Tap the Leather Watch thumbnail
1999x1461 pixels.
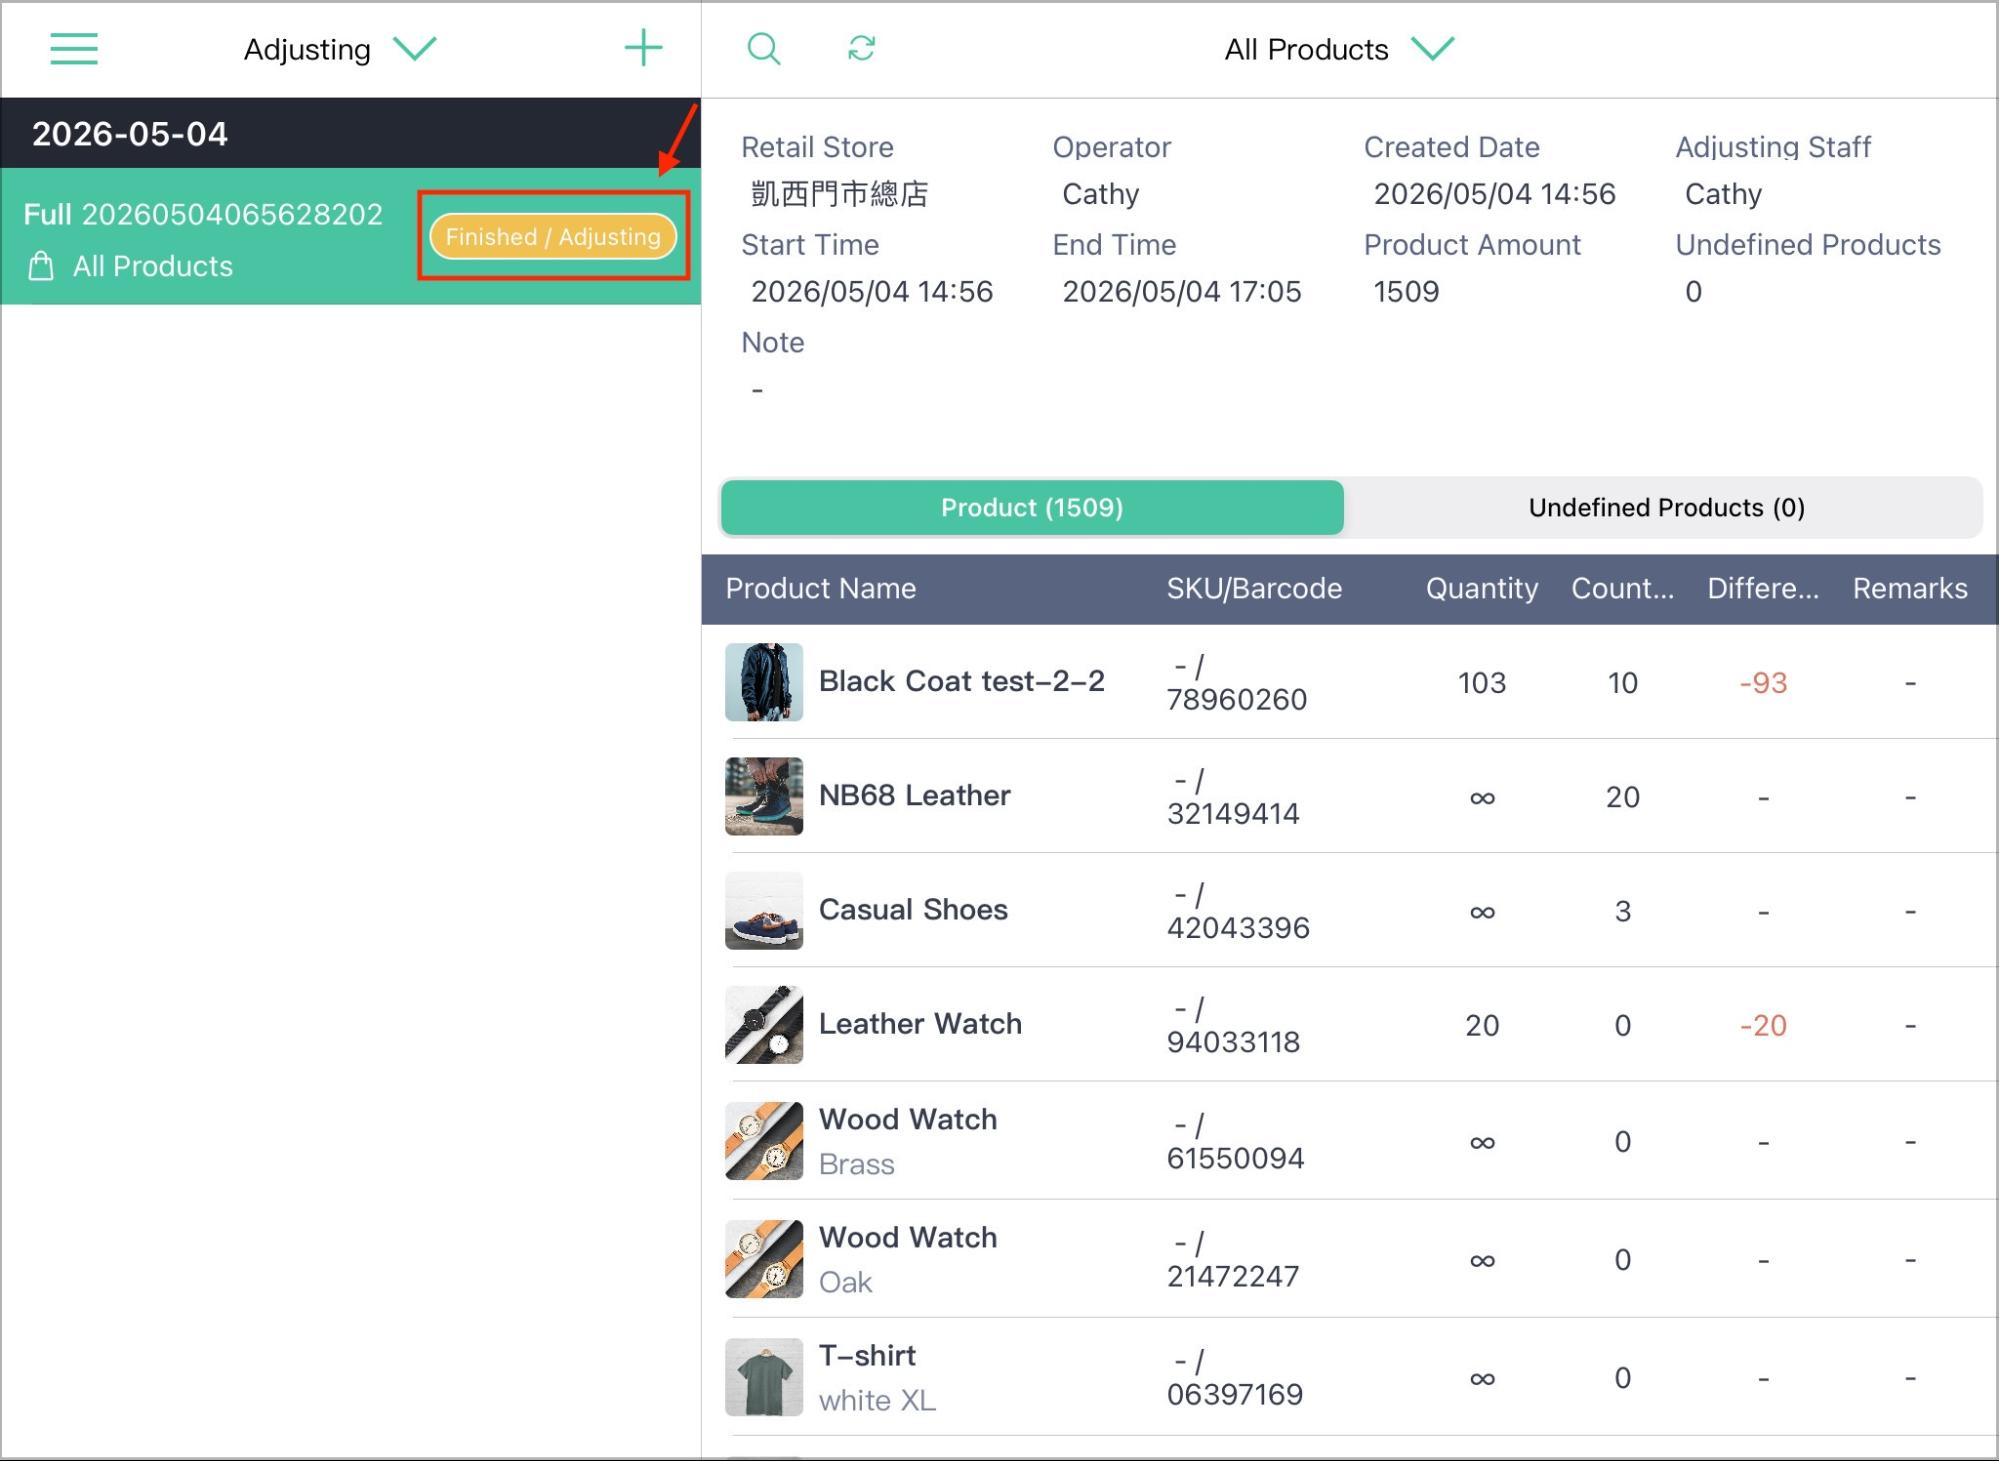(x=764, y=1025)
